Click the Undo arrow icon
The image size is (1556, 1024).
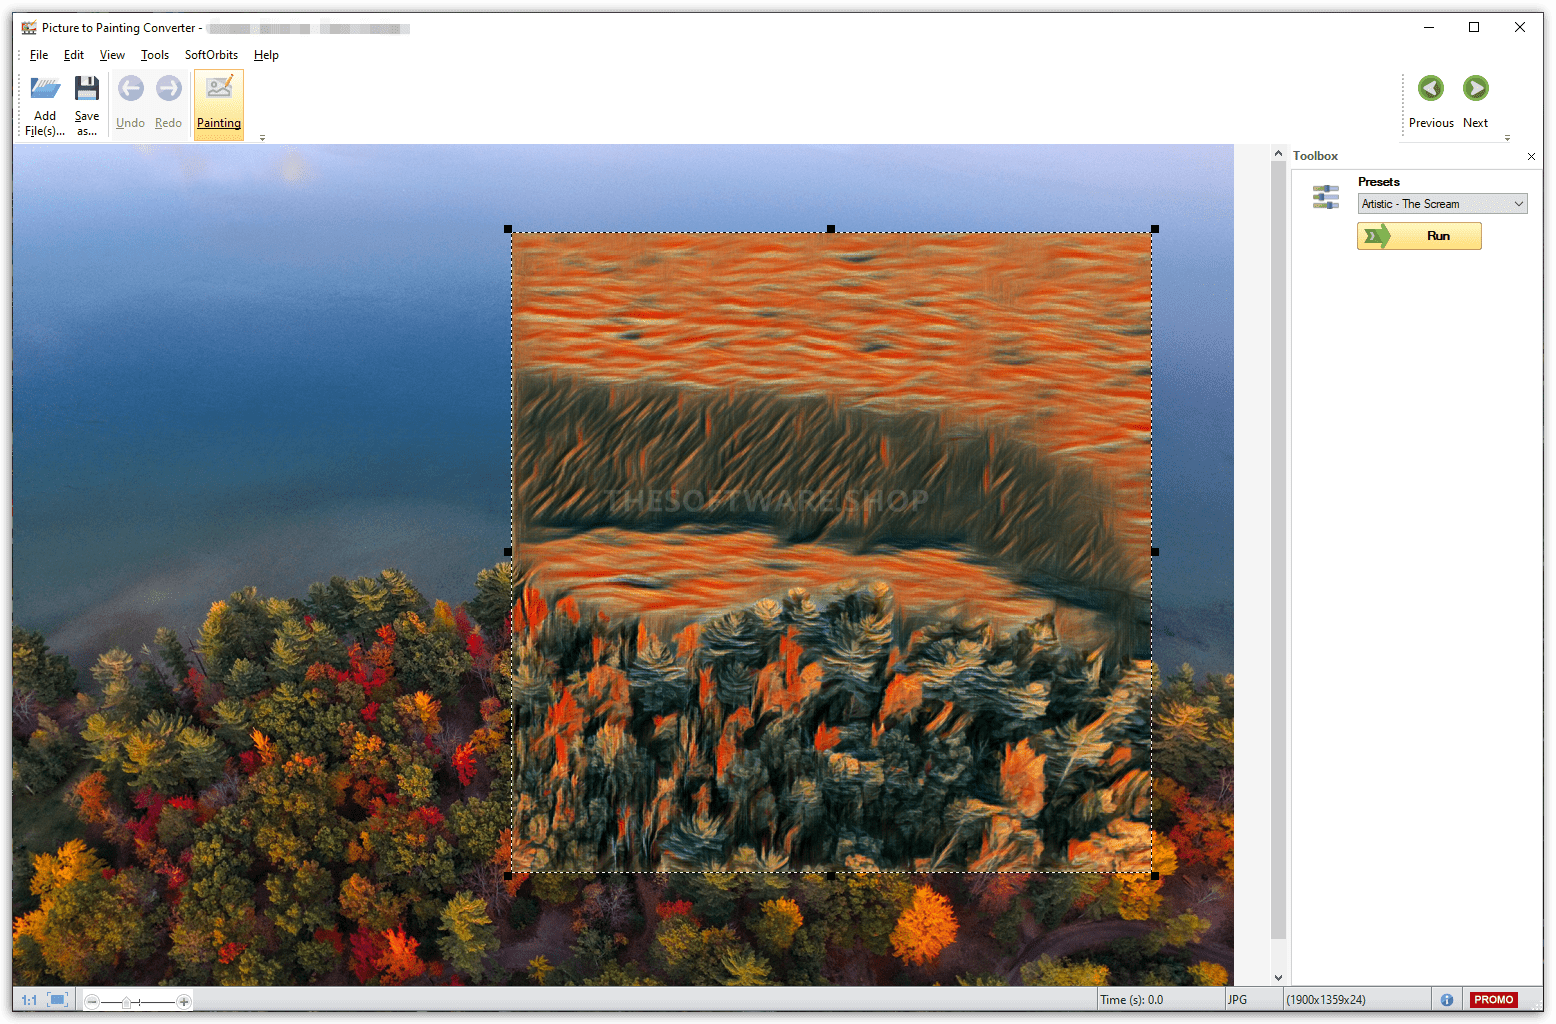[x=130, y=89]
